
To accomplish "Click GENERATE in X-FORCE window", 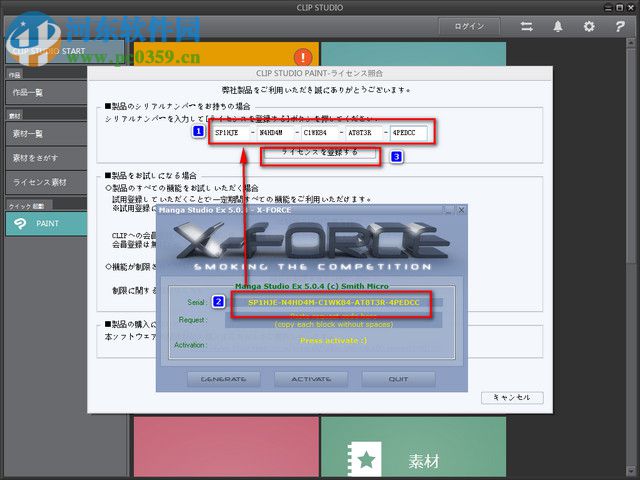I will click(x=223, y=379).
